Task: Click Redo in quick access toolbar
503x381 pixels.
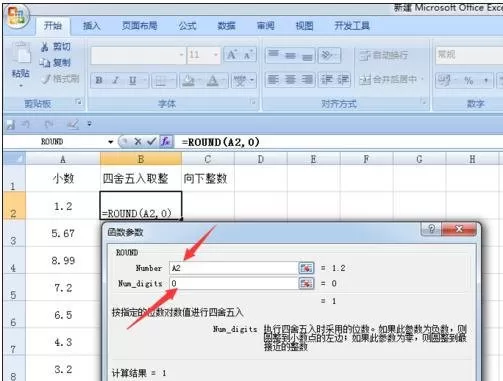Action: coord(49,125)
